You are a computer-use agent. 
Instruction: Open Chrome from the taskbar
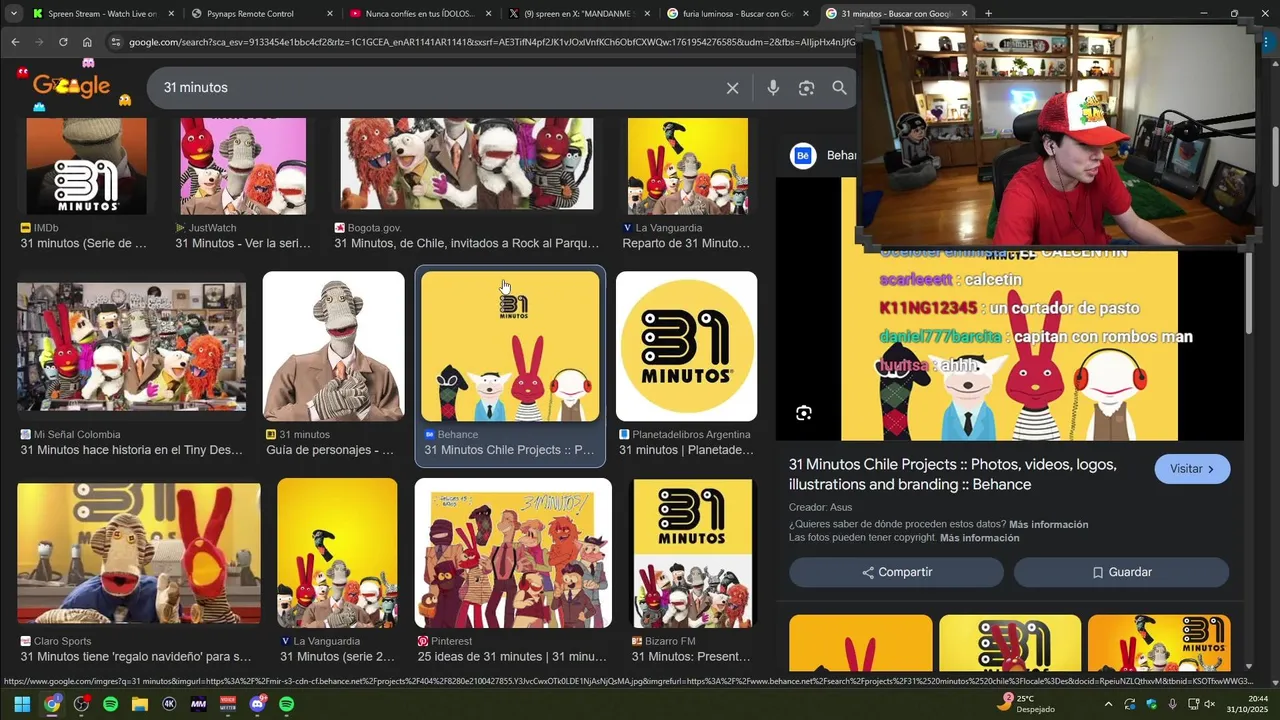(52, 704)
